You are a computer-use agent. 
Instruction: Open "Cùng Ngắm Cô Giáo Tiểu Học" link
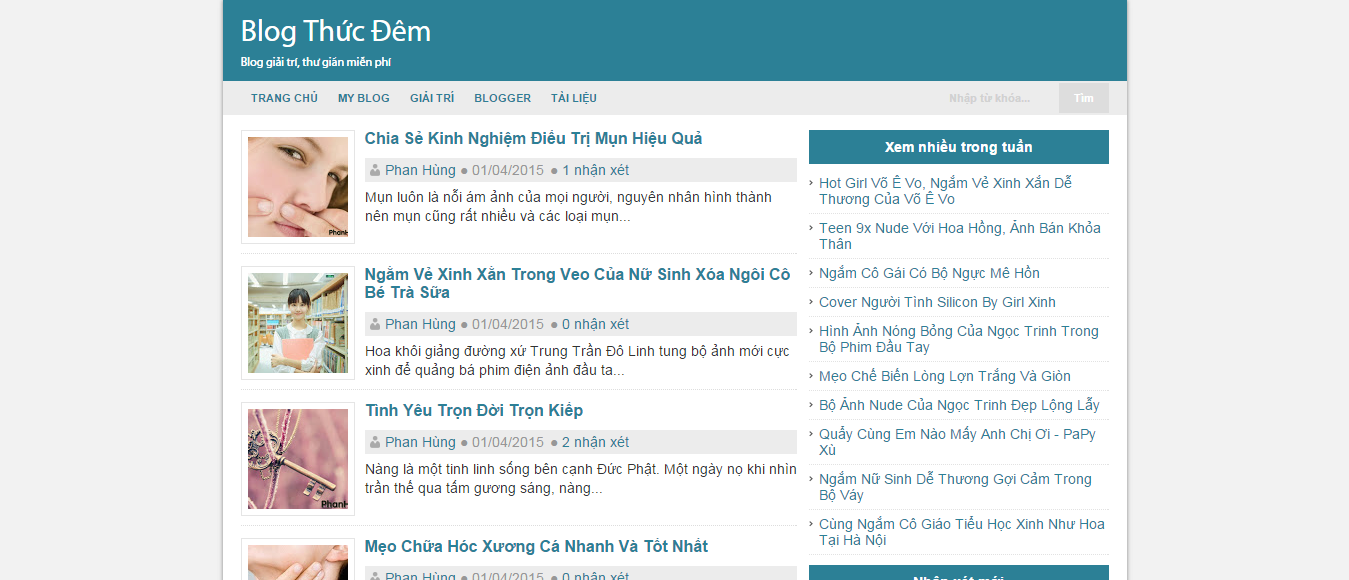[962, 532]
